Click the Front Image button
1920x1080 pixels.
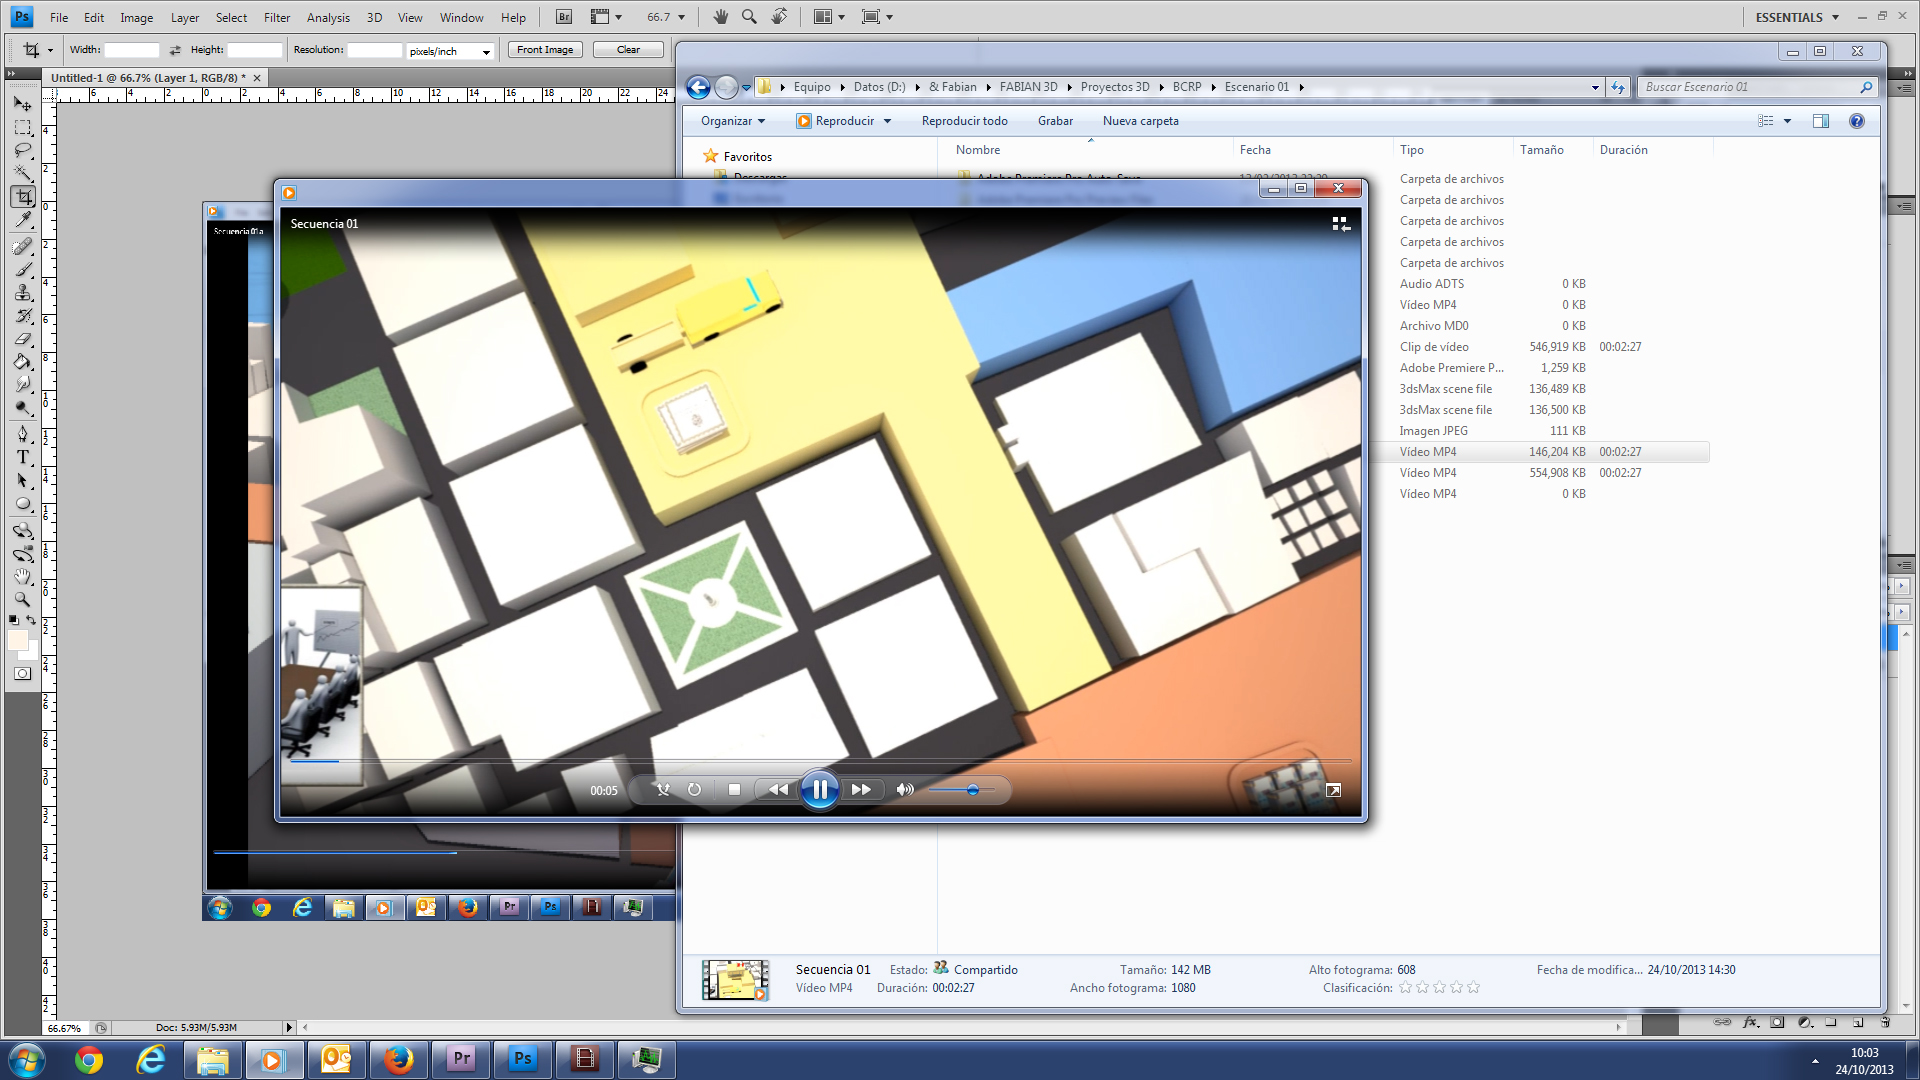[x=545, y=50]
